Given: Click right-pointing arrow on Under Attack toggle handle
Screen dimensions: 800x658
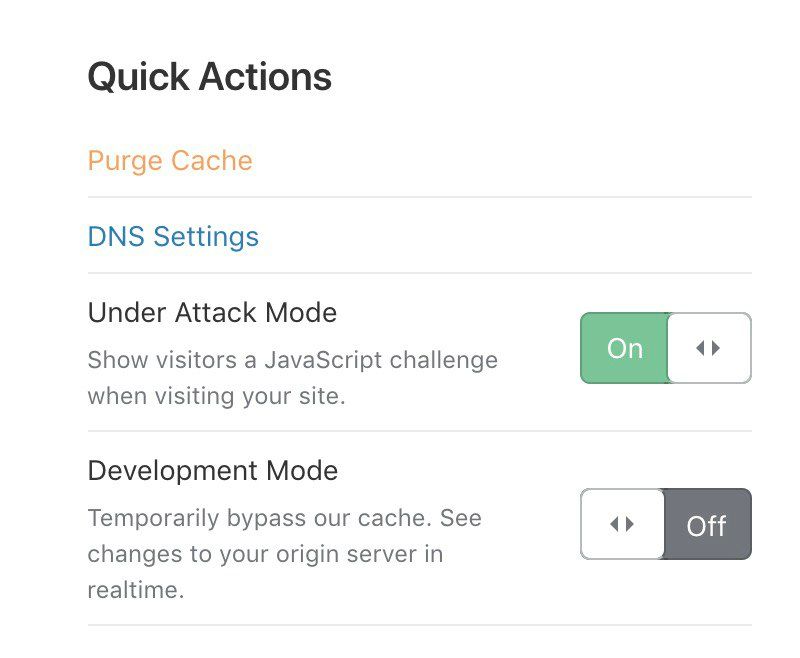Looking at the screenshot, I should click(716, 348).
